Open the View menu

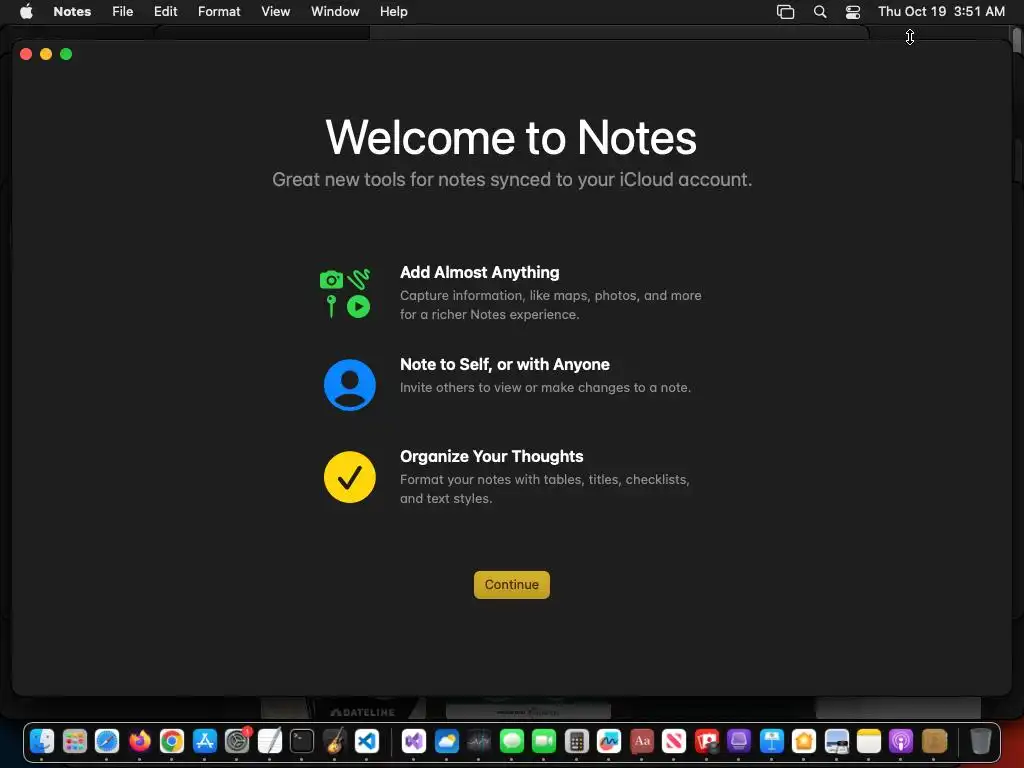275,11
